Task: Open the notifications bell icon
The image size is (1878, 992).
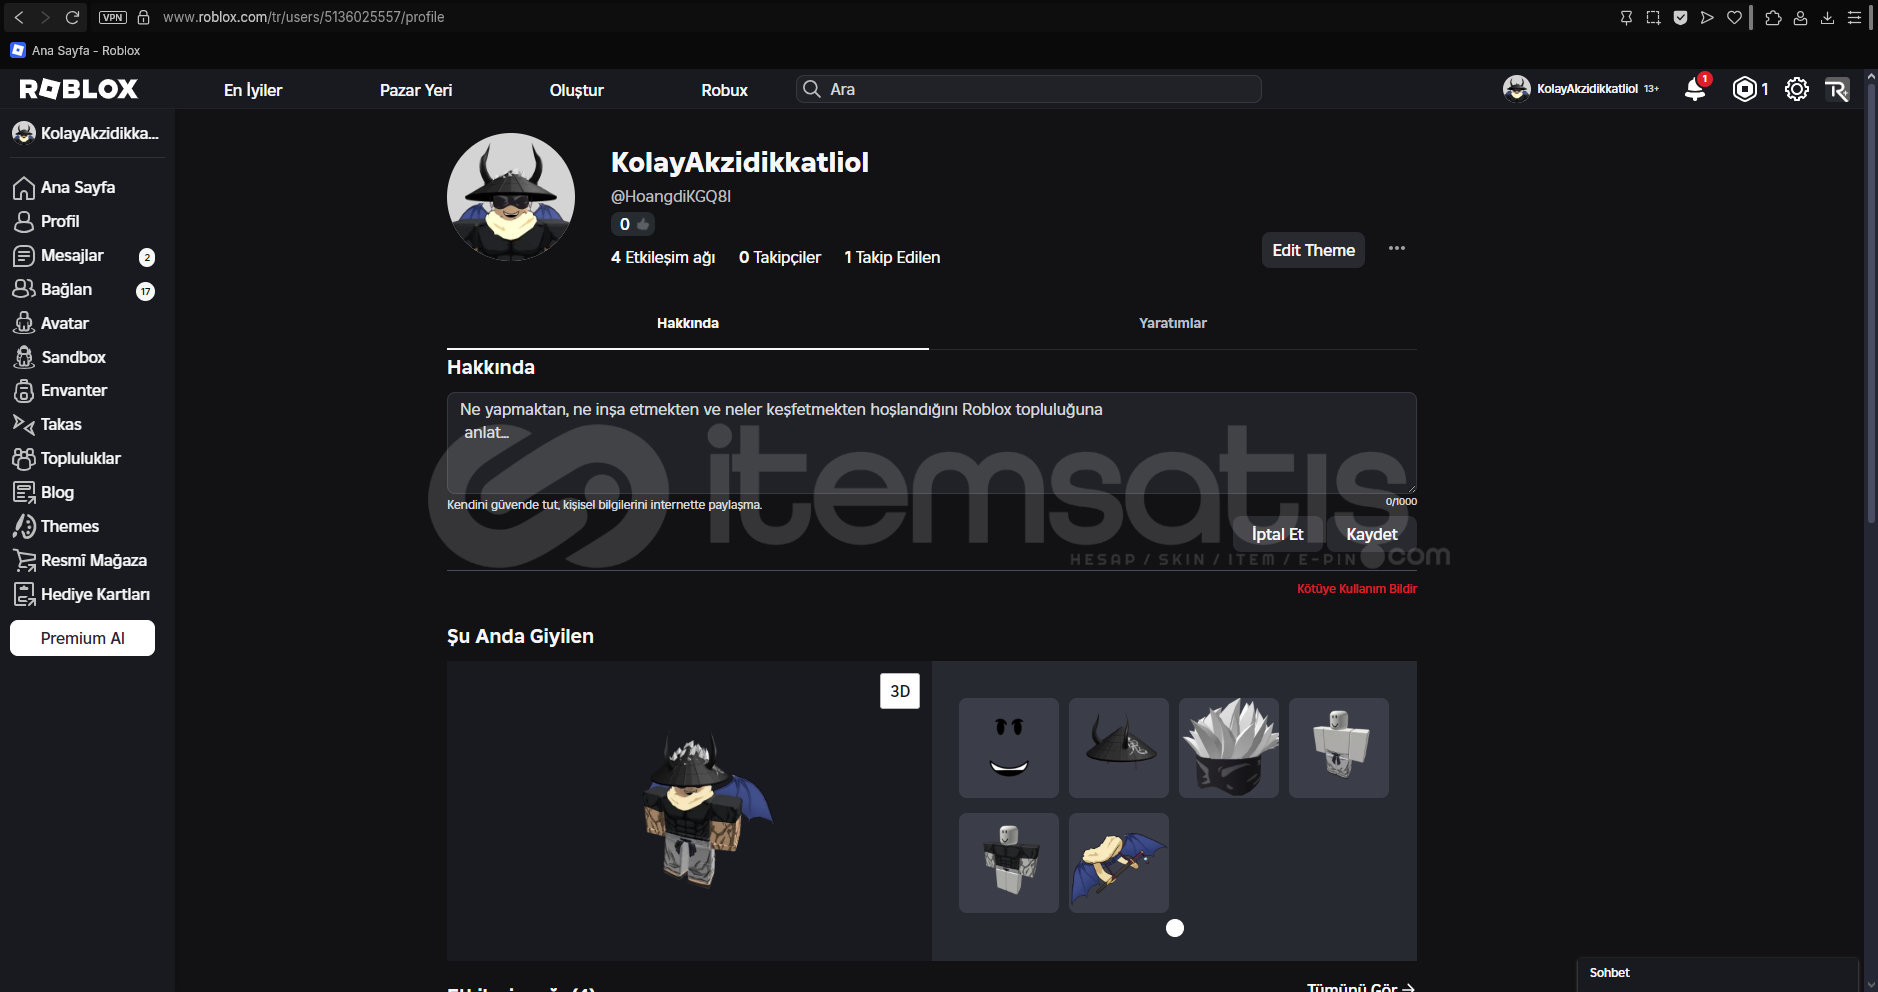Action: point(1696,89)
